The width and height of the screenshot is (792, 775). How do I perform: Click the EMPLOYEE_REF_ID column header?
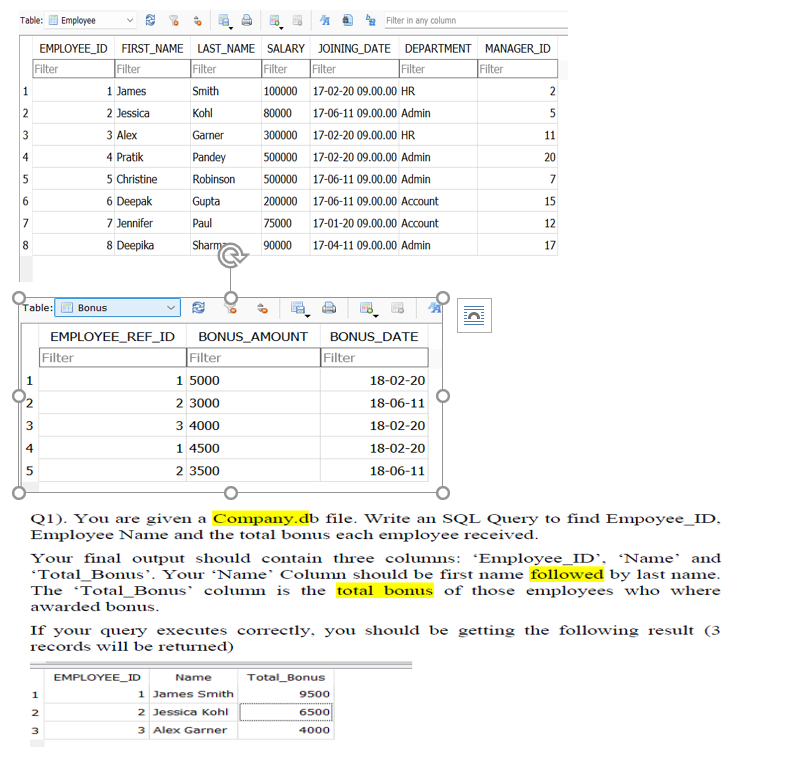[113, 336]
